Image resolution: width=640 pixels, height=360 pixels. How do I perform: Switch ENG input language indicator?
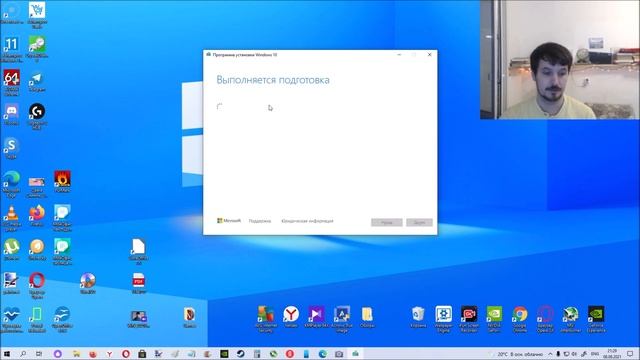pyautogui.click(x=595, y=354)
